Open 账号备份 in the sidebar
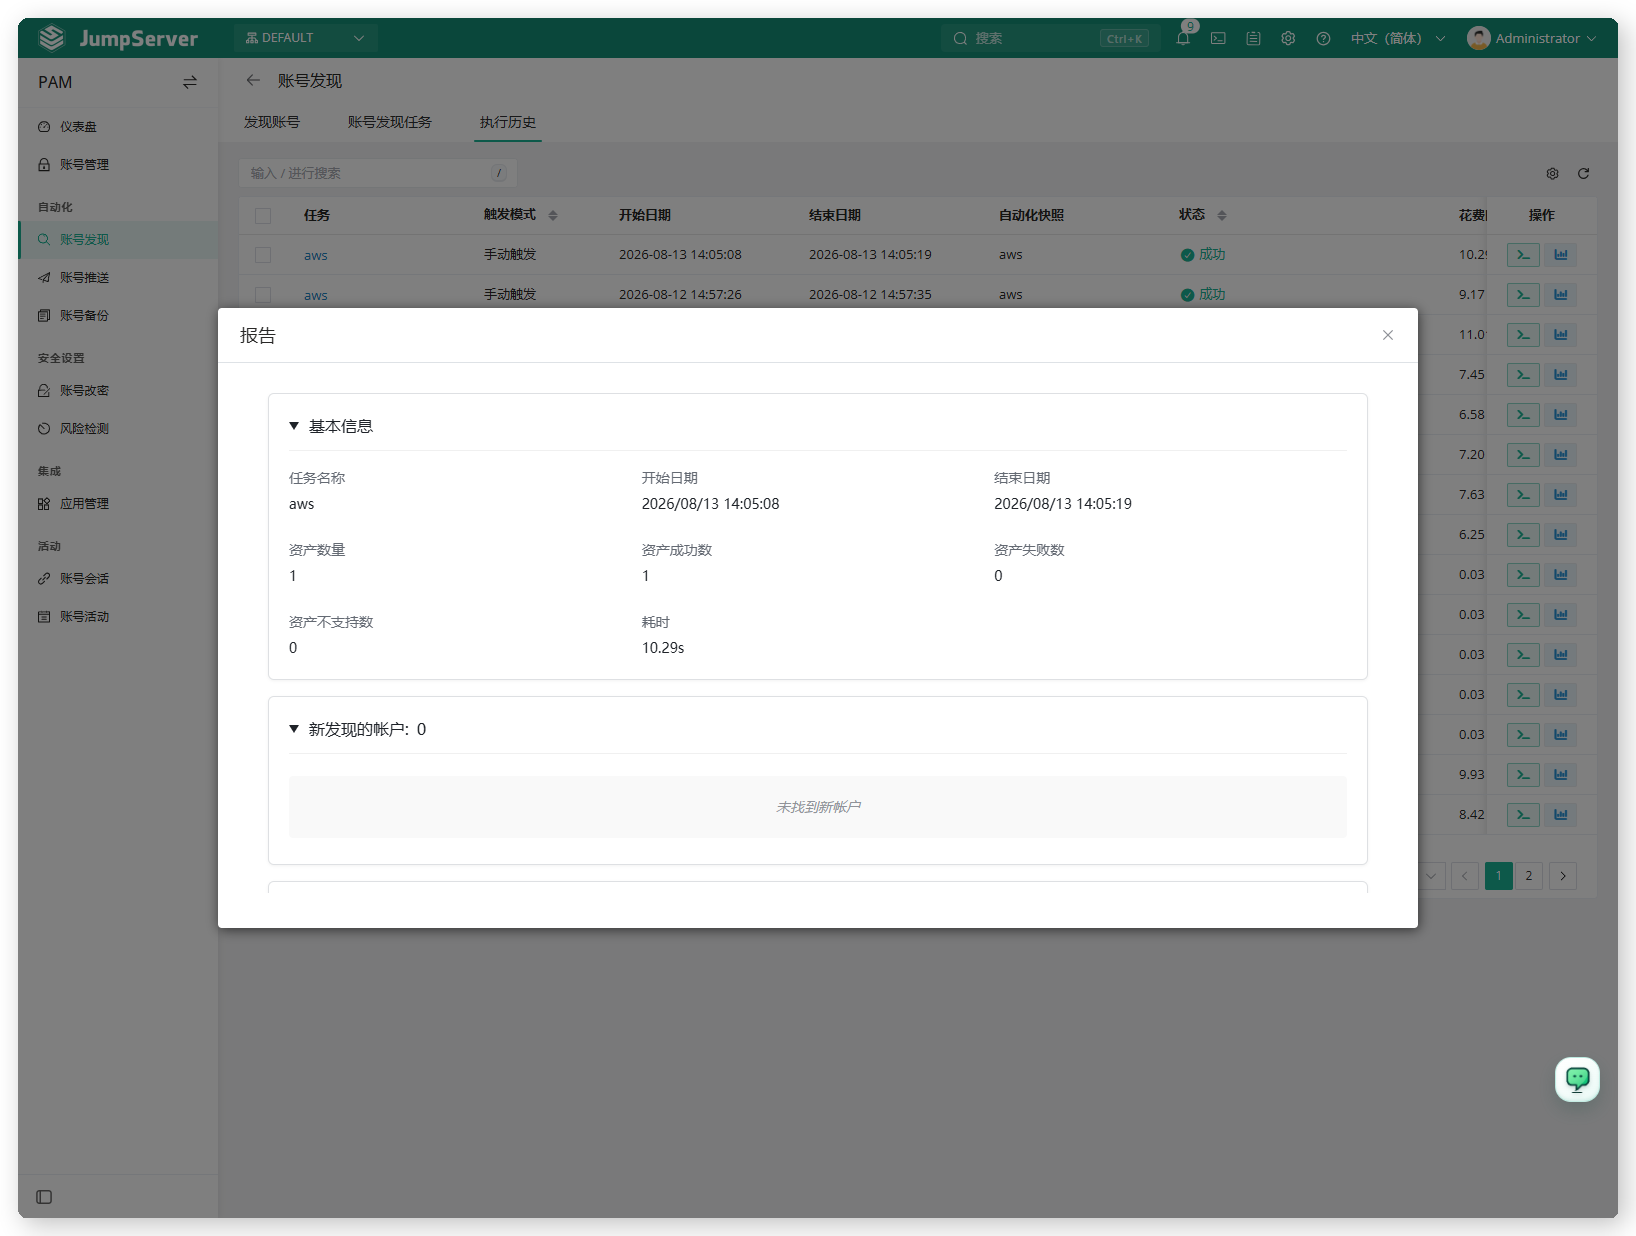 (x=118, y=316)
